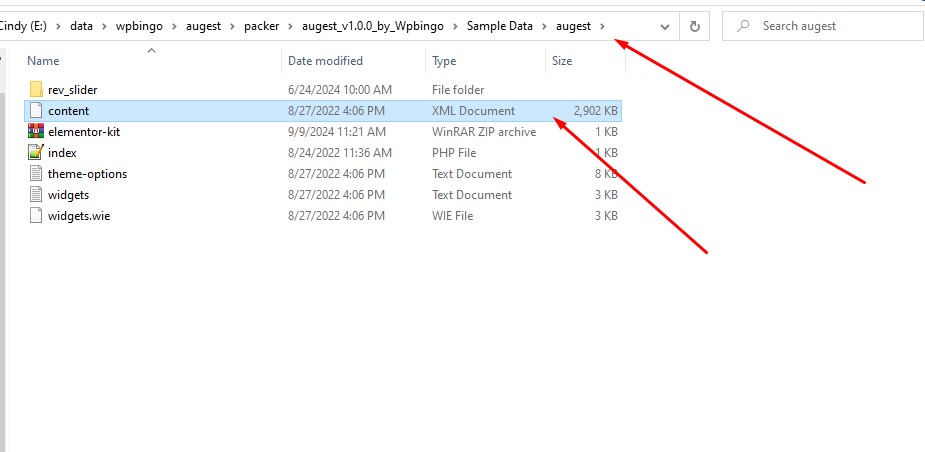The image size is (925, 452).
Task: Click the elementor-kit WinRAR archive icon
Action: click(36, 132)
